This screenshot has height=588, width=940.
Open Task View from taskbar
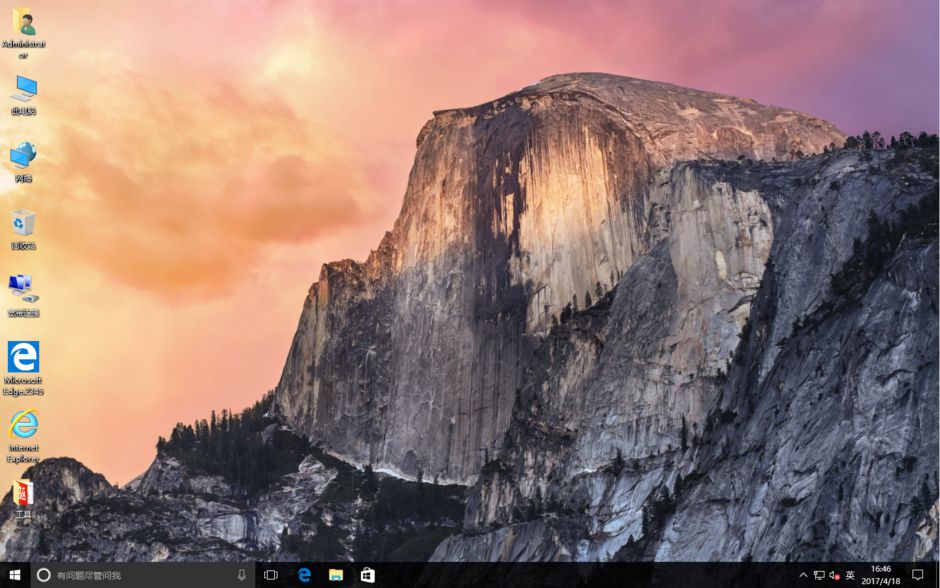coord(271,575)
